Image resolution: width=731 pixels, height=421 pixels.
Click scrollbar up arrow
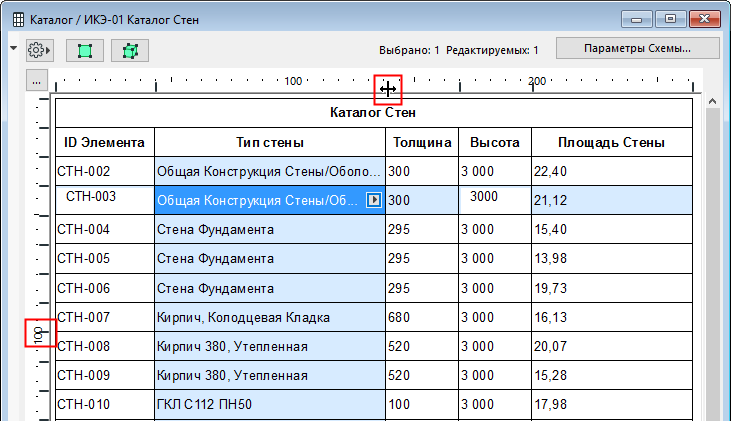tap(712, 101)
